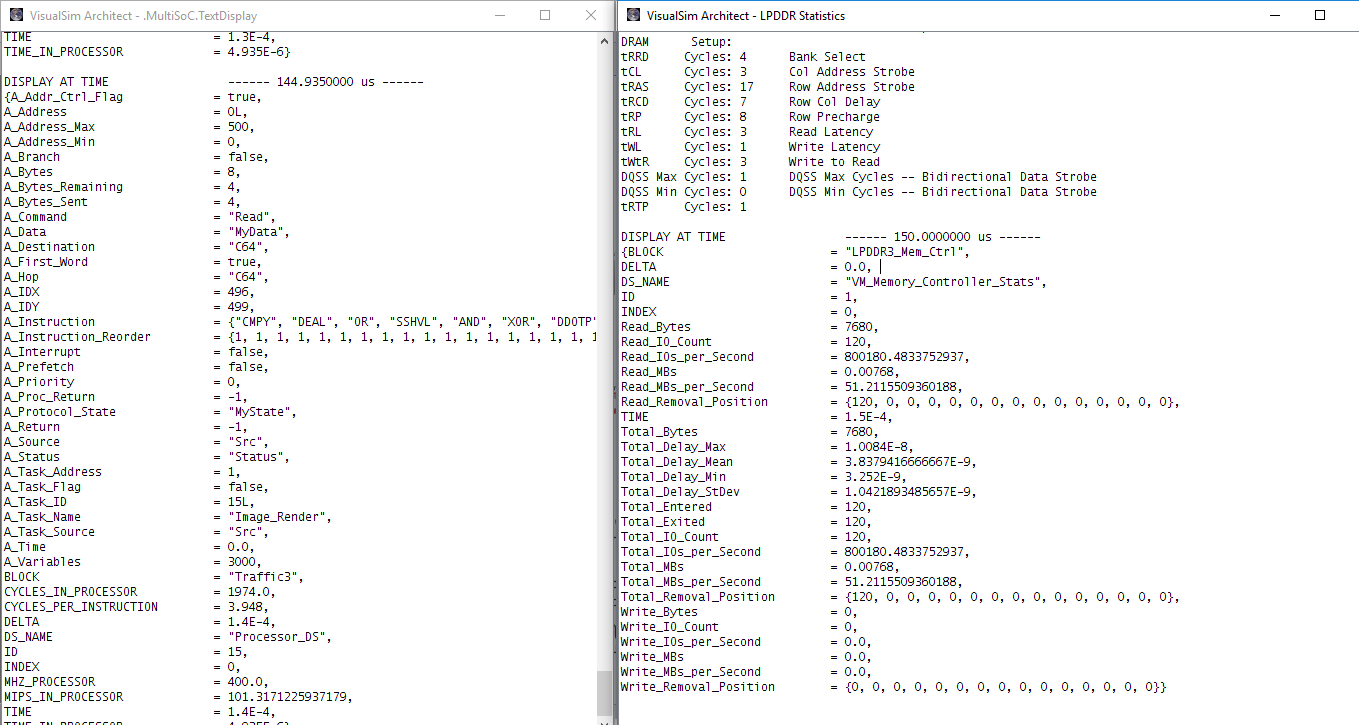Click the LPDDR Statistics window globe icon

coord(632,15)
